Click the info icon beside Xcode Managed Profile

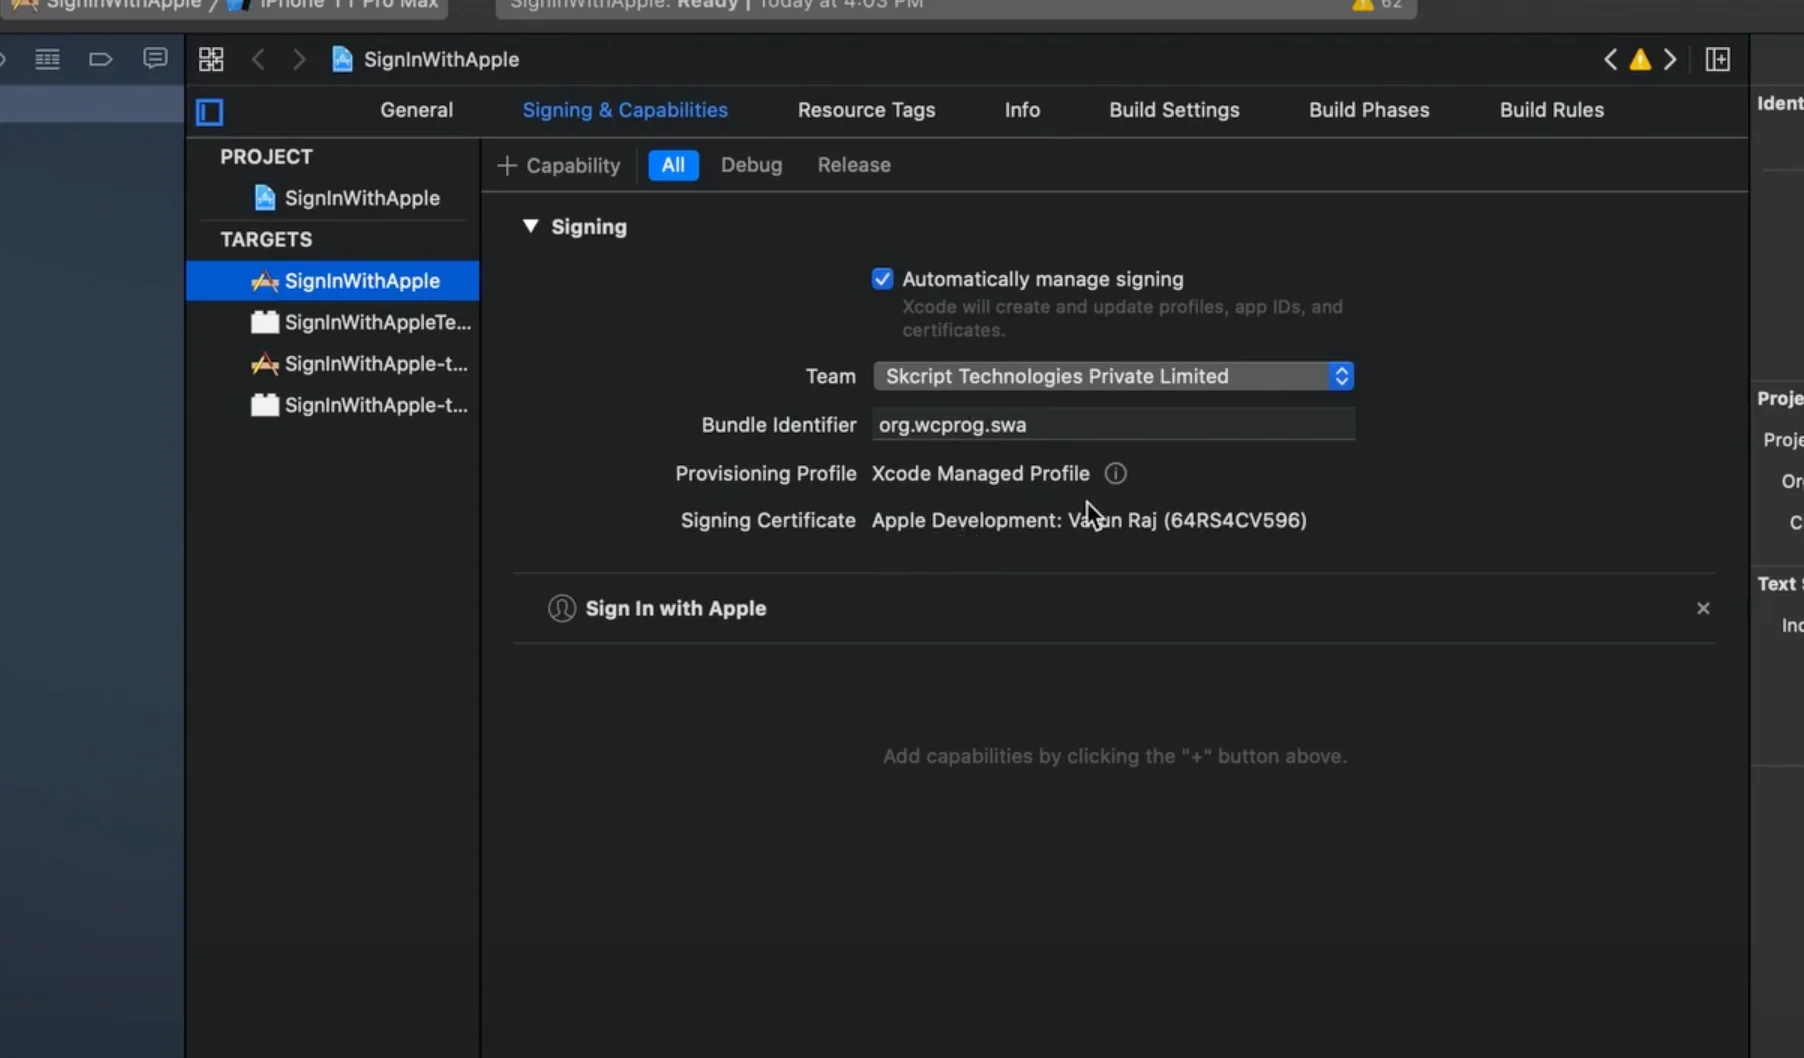tap(1115, 473)
